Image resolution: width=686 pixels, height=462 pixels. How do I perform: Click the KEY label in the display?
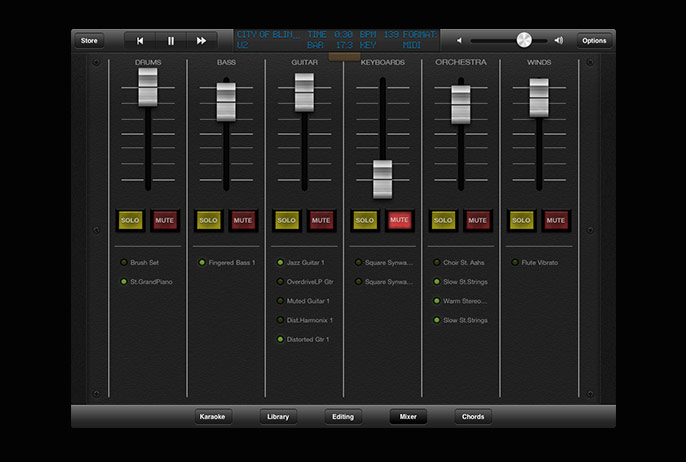368,45
